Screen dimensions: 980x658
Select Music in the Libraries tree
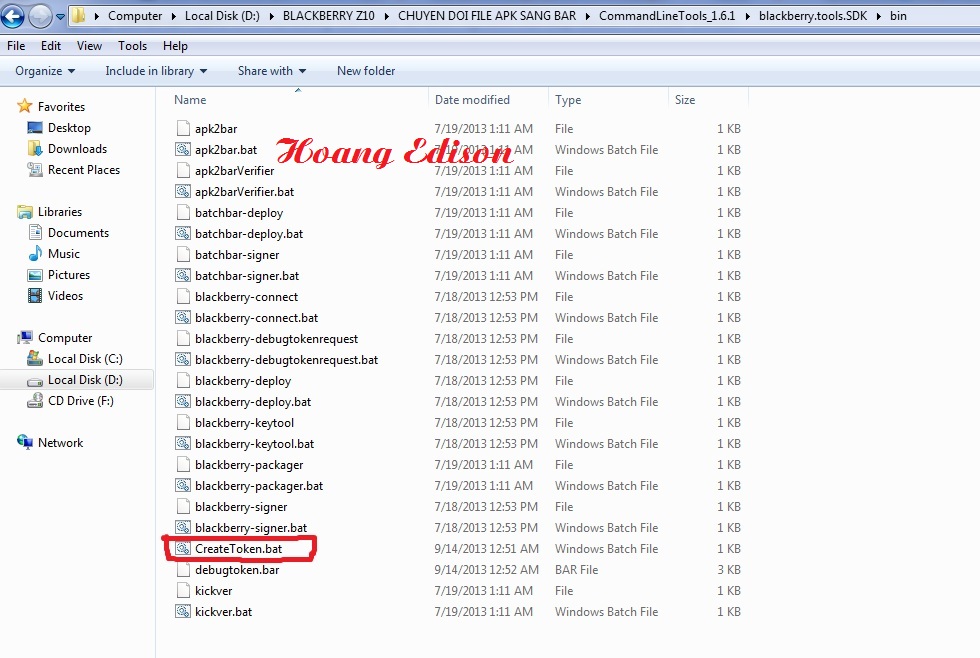[x=64, y=254]
